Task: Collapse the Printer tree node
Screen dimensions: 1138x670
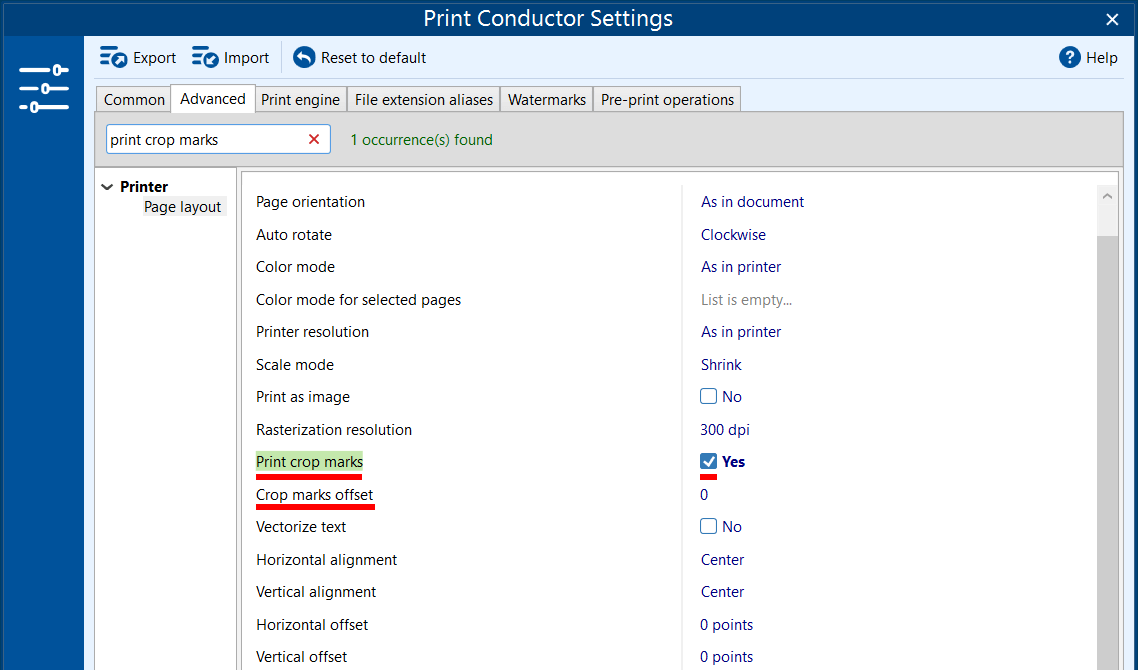Action: click(107, 187)
